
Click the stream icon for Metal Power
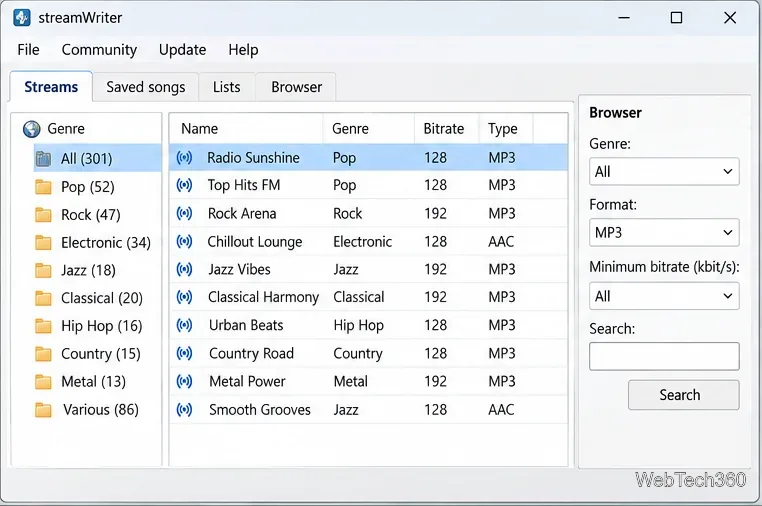point(184,381)
